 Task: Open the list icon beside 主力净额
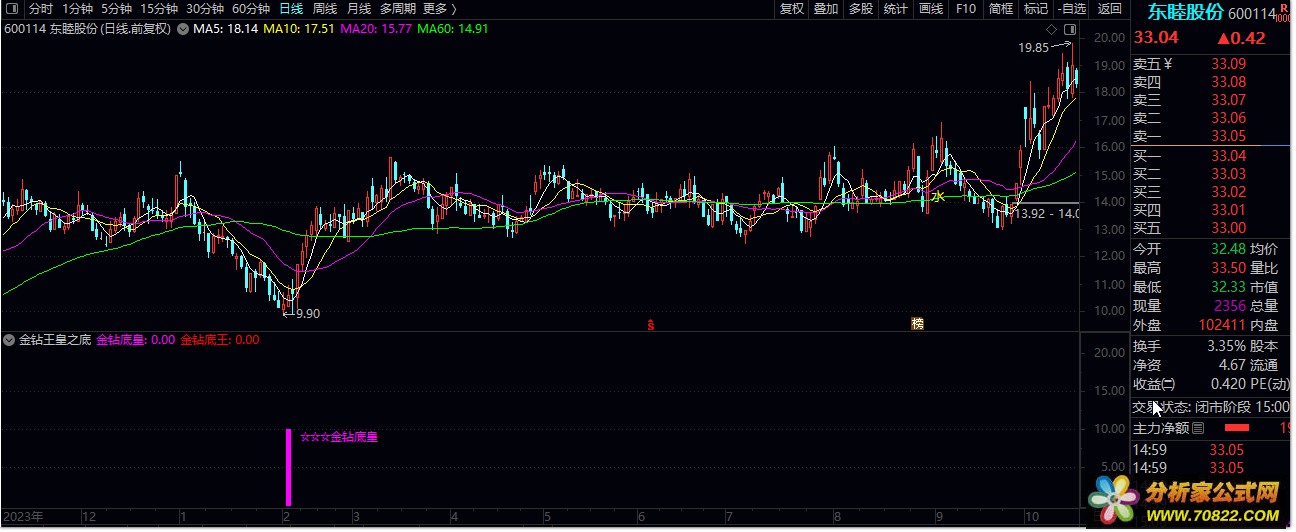[1198, 428]
